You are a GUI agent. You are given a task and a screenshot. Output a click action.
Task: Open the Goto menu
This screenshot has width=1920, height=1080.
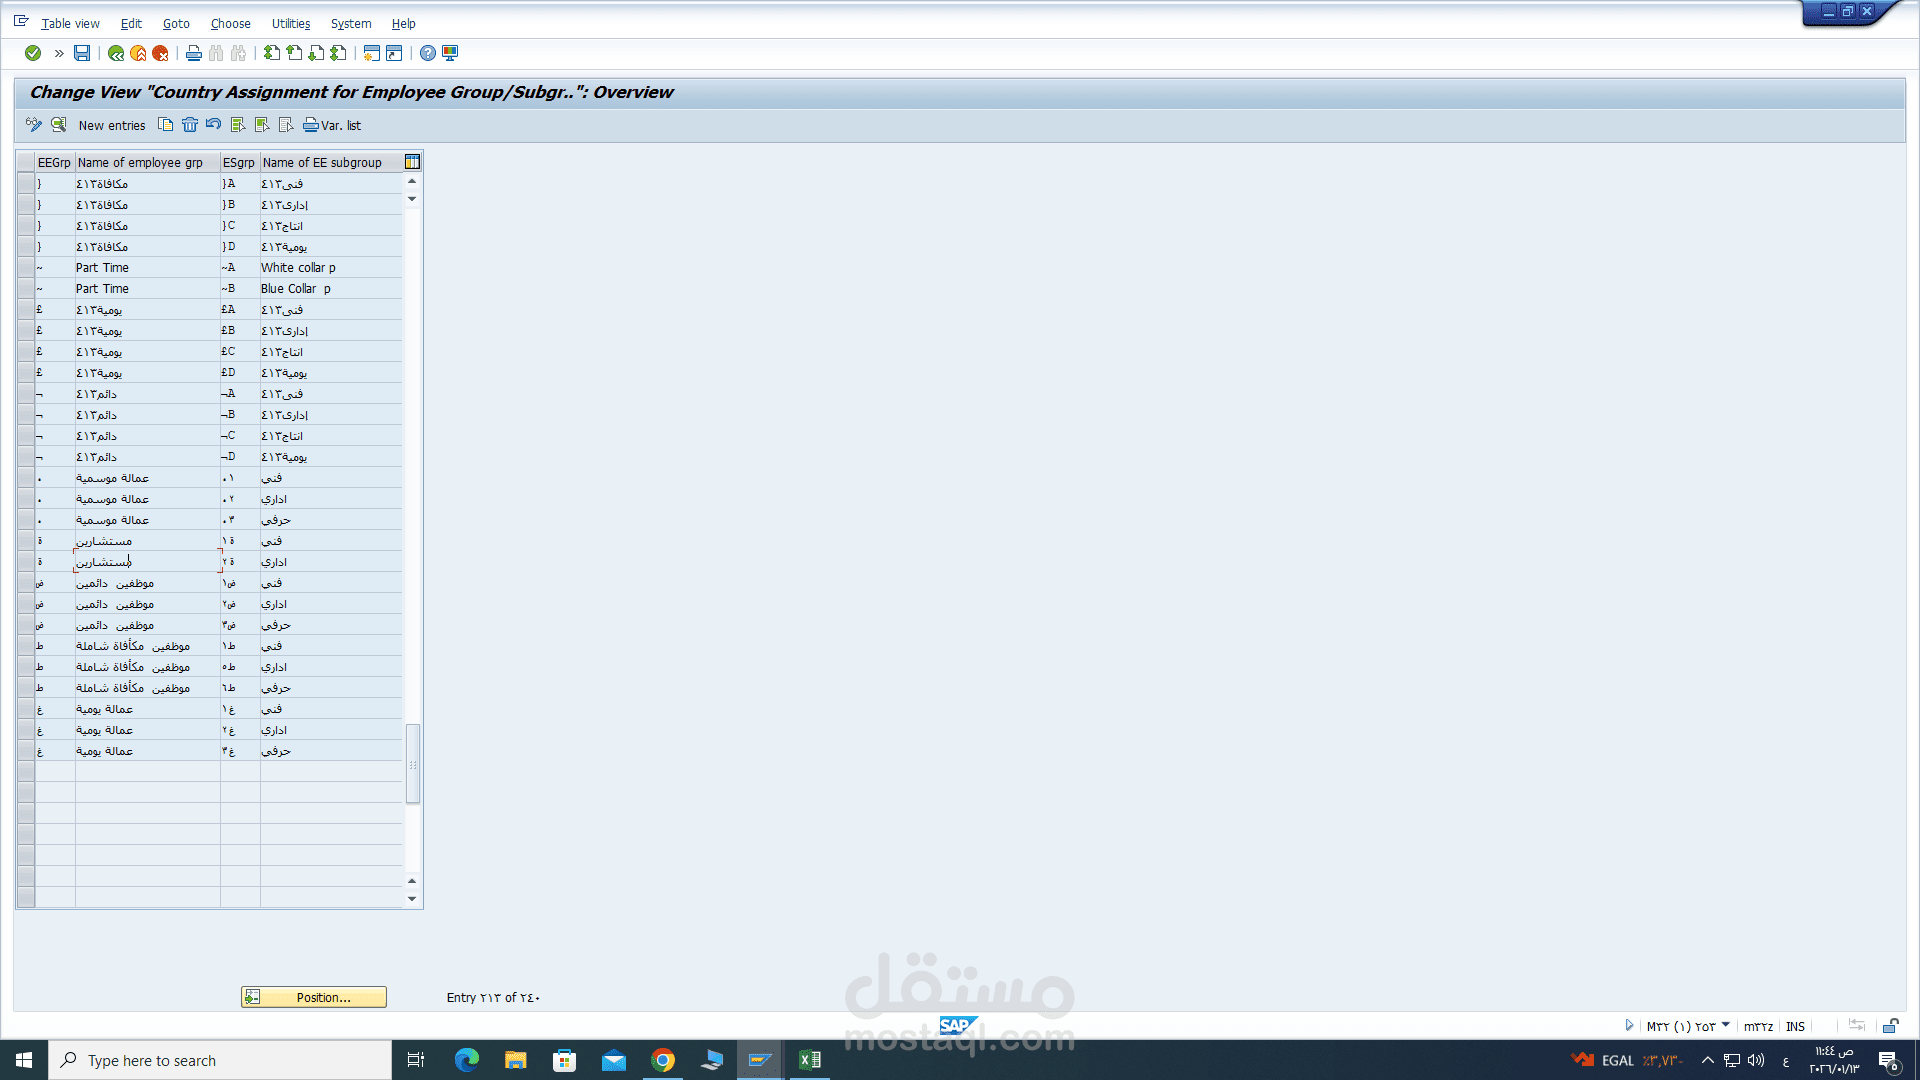point(176,23)
